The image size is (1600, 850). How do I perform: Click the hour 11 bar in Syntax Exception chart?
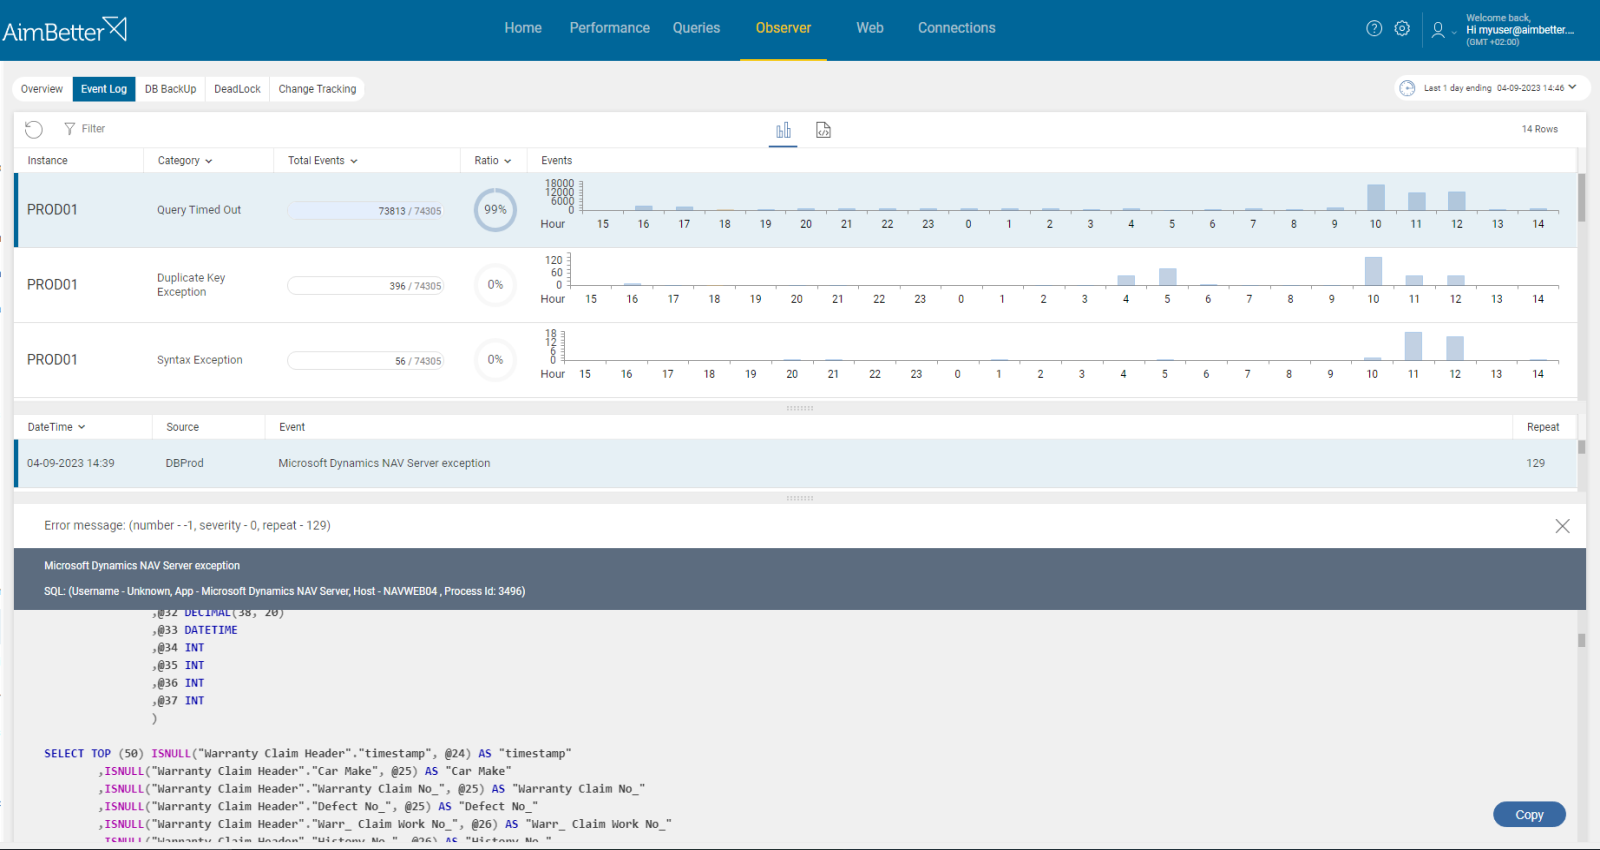(x=1413, y=346)
